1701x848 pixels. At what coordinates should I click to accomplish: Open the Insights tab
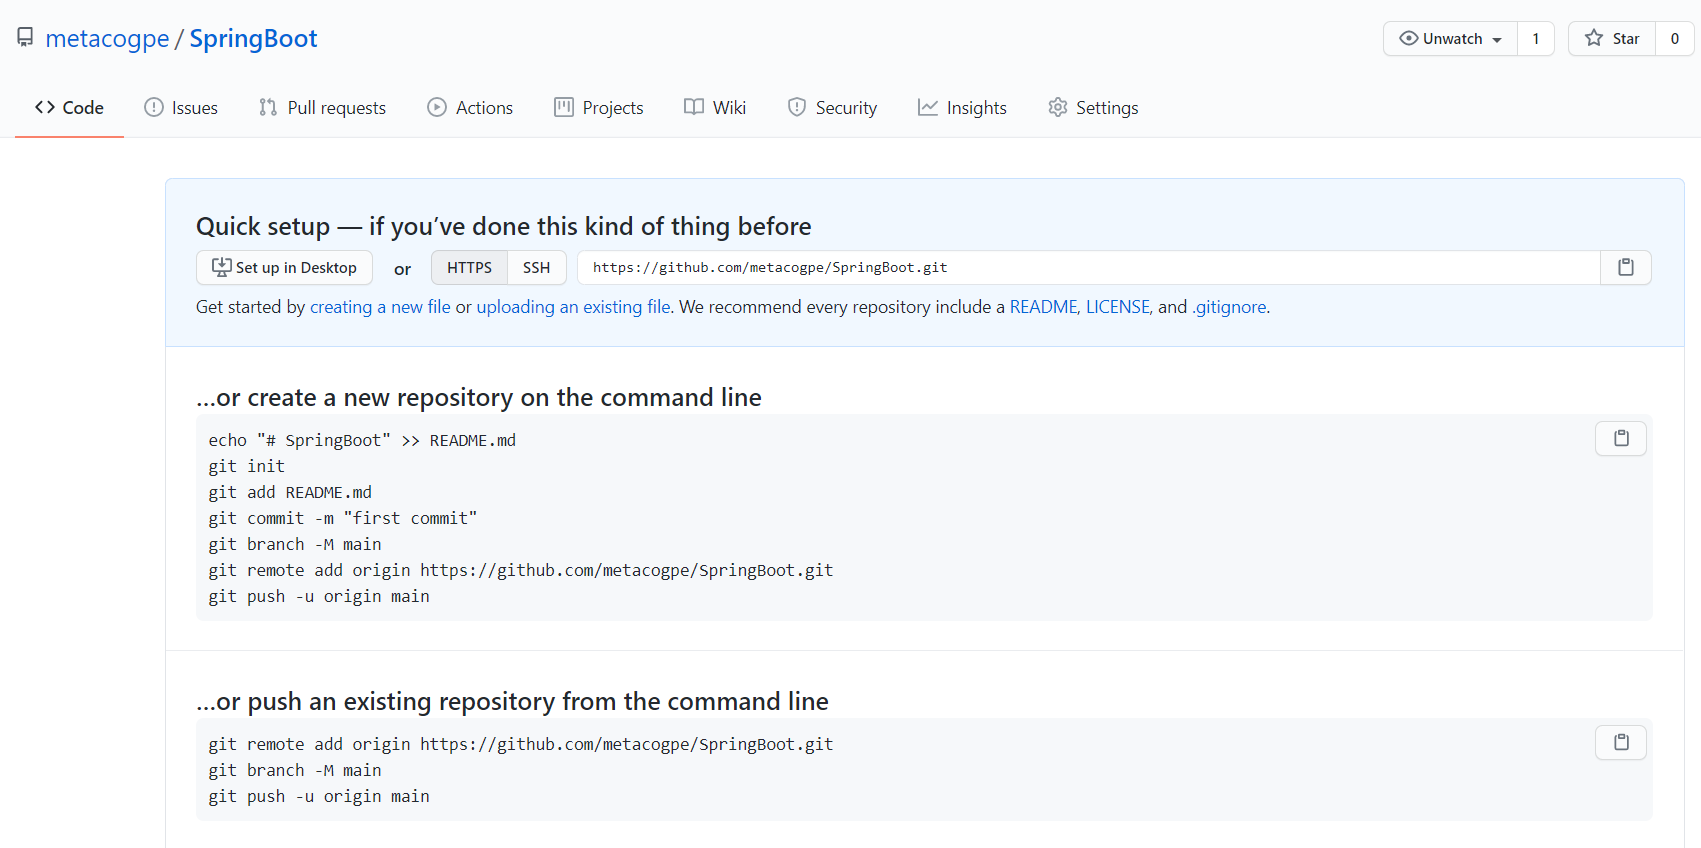coord(962,107)
